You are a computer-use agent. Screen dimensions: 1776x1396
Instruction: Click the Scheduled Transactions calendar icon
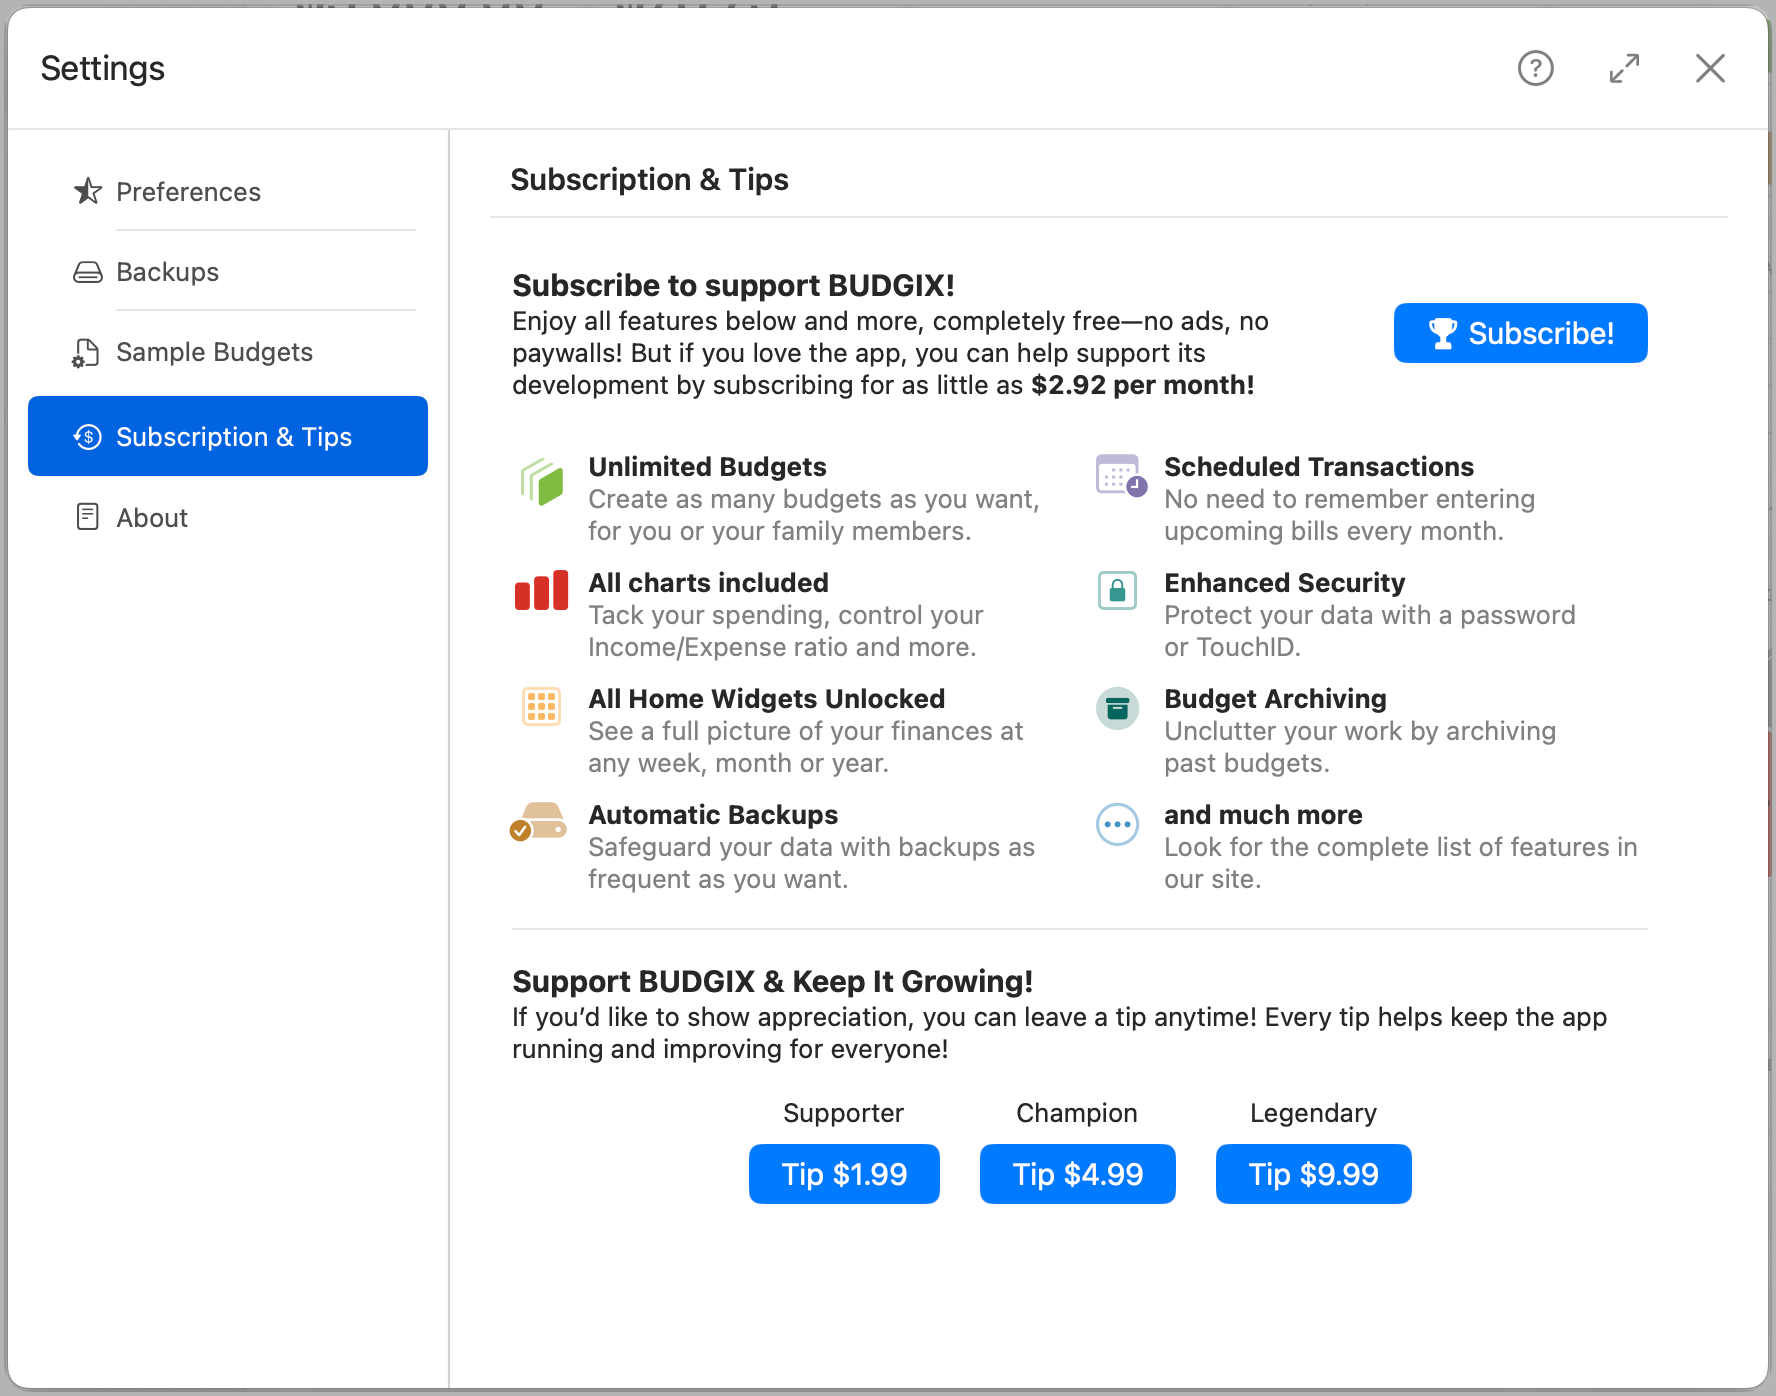(x=1121, y=475)
